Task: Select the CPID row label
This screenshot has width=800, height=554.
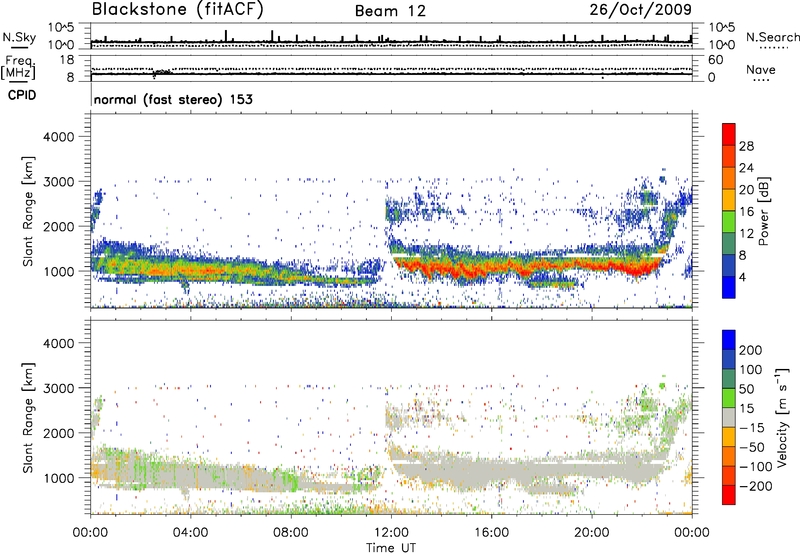Action: (x=22, y=95)
